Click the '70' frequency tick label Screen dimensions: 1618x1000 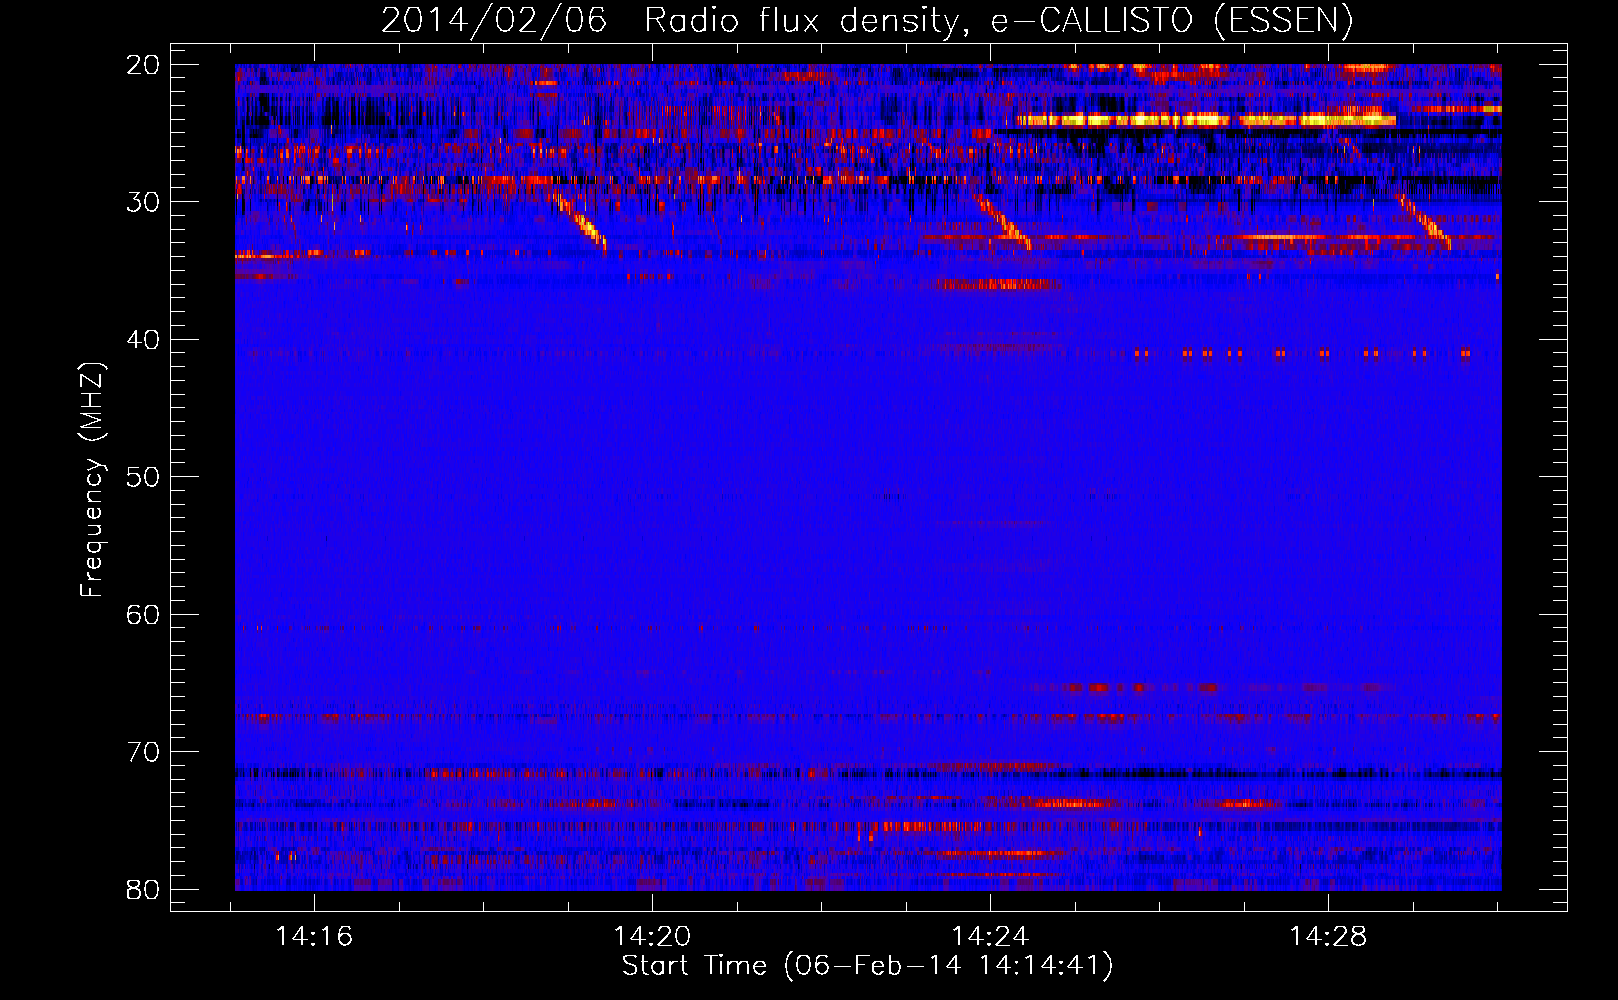click(x=143, y=752)
